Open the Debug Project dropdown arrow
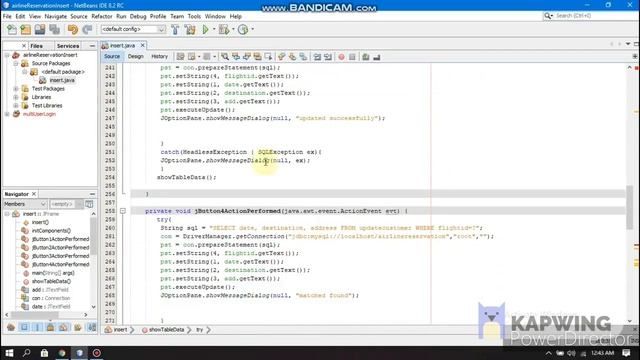The height and width of the screenshot is (360, 640). [x=233, y=29]
